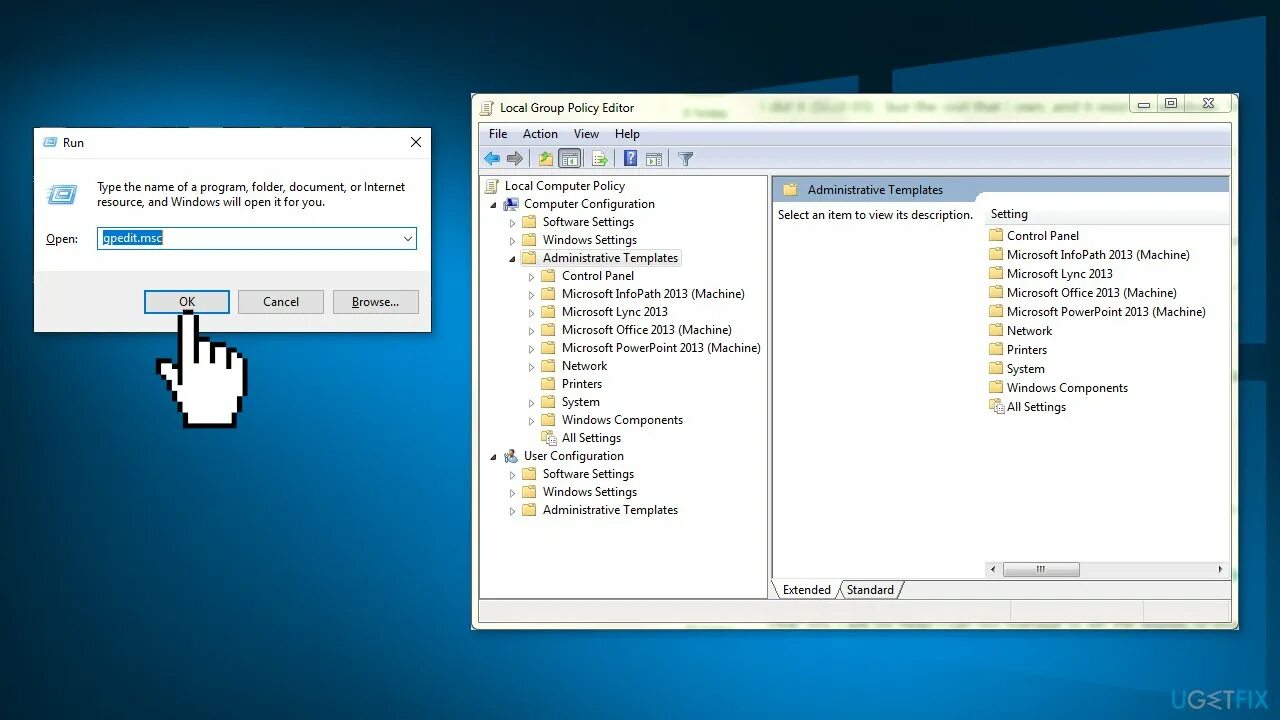1280x720 pixels.
Task: Click Local Computer Policy root icon
Action: tap(491, 186)
